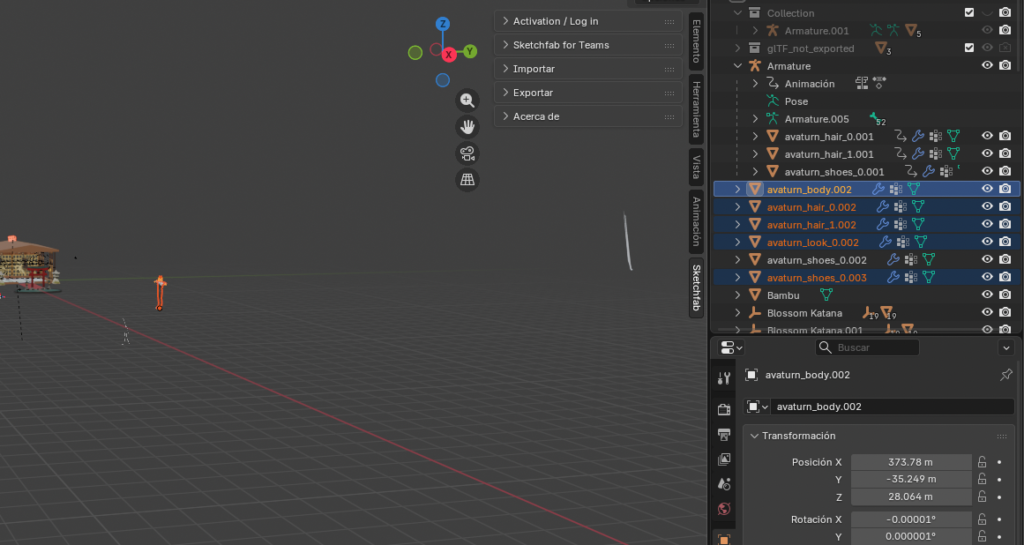This screenshot has width=1024, height=545.
Task: Click the zoom view magnifier icon
Action: click(x=467, y=100)
